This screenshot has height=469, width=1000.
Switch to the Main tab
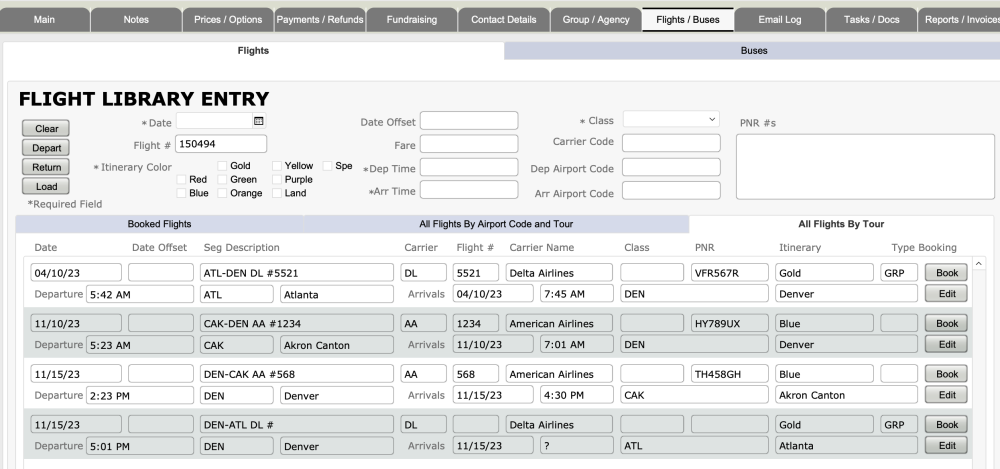(x=44, y=20)
